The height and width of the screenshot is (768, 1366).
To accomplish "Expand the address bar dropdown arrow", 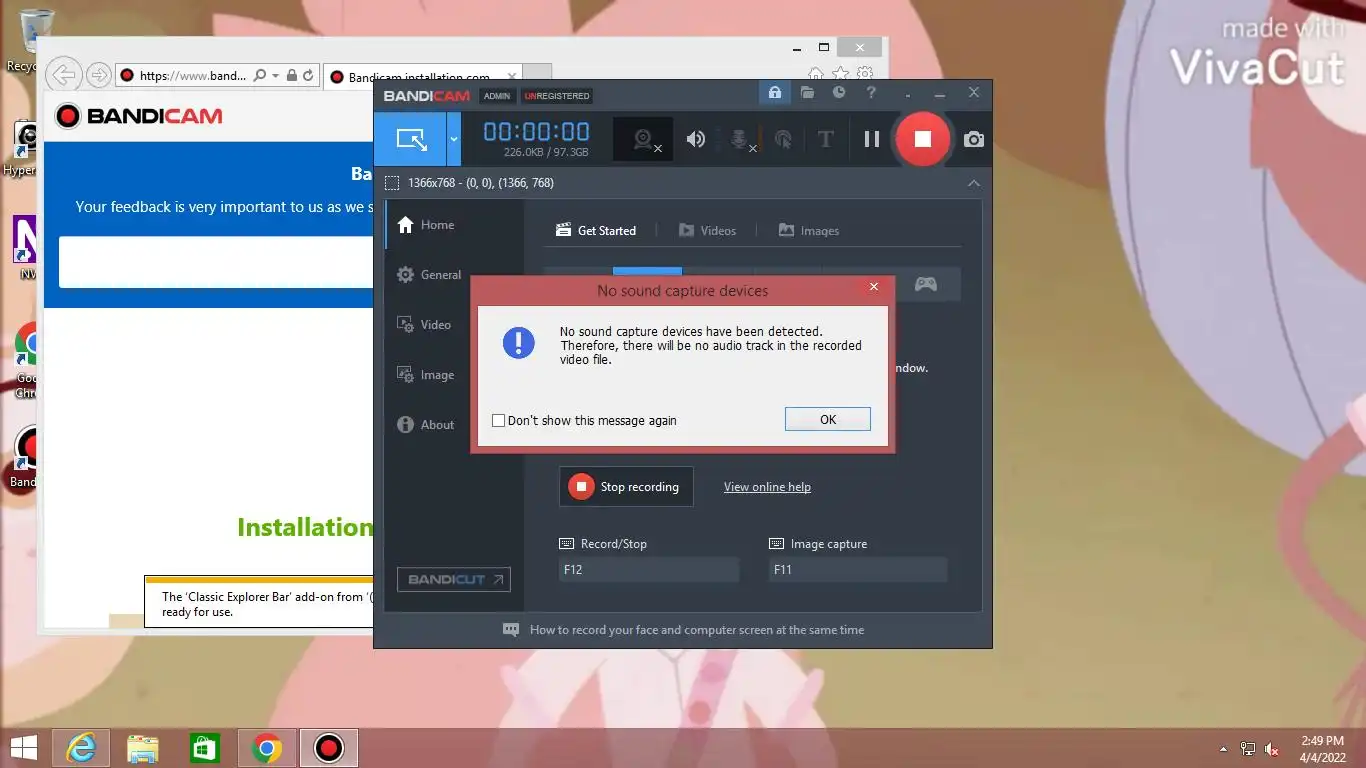I will pyautogui.click(x=275, y=75).
